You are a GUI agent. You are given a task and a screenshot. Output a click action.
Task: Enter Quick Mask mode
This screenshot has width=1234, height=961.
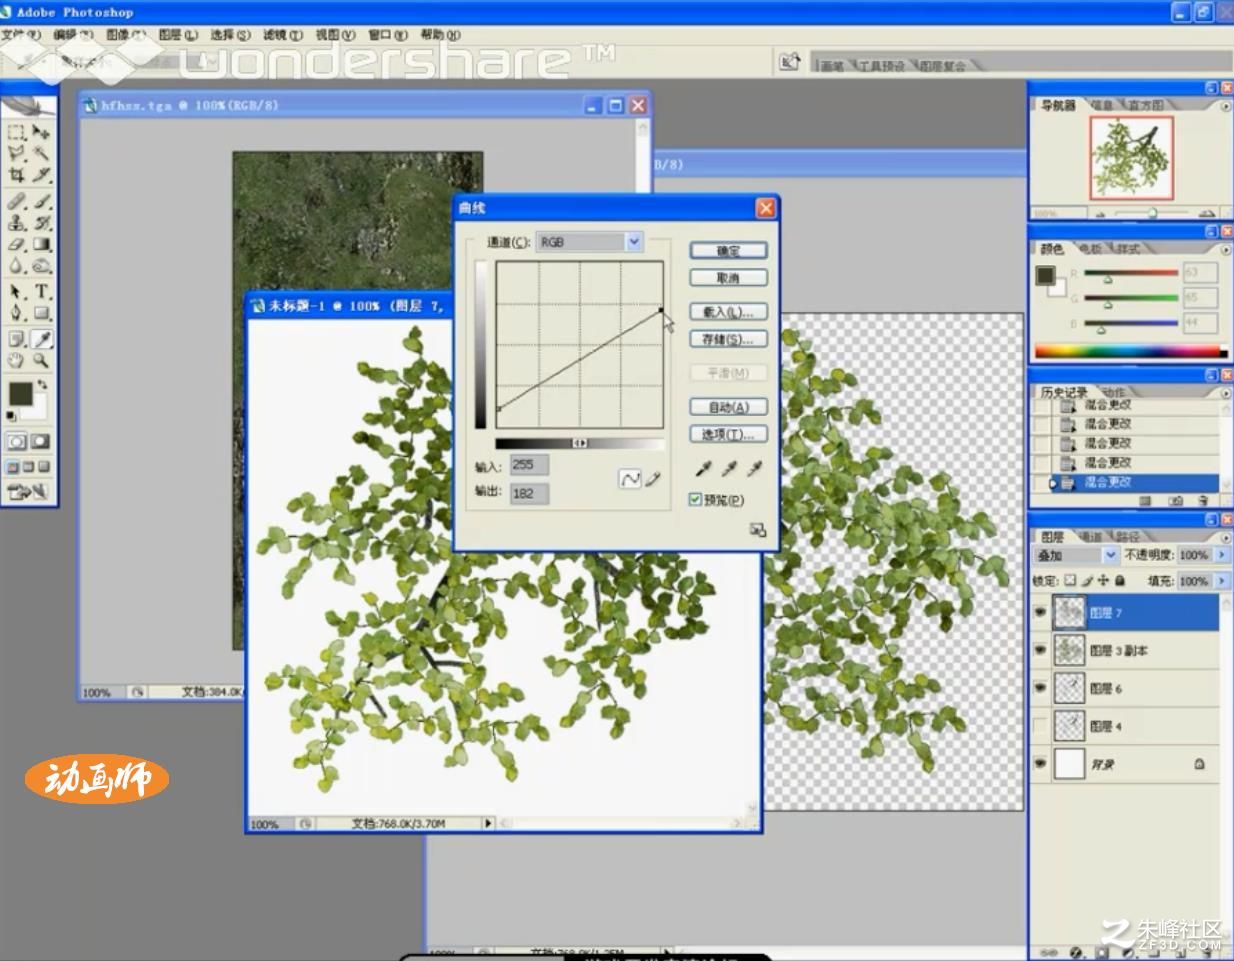pyautogui.click(x=40, y=441)
